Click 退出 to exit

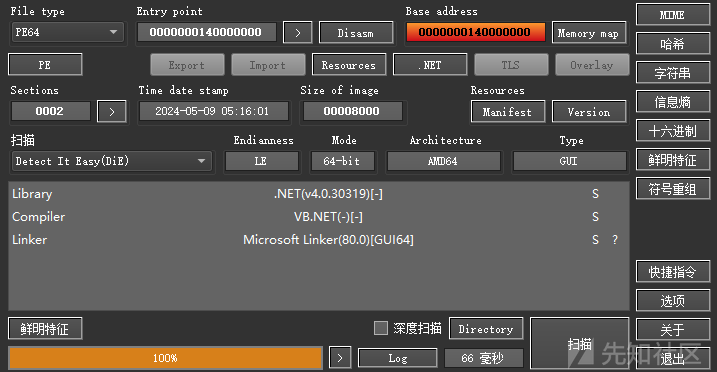click(673, 359)
